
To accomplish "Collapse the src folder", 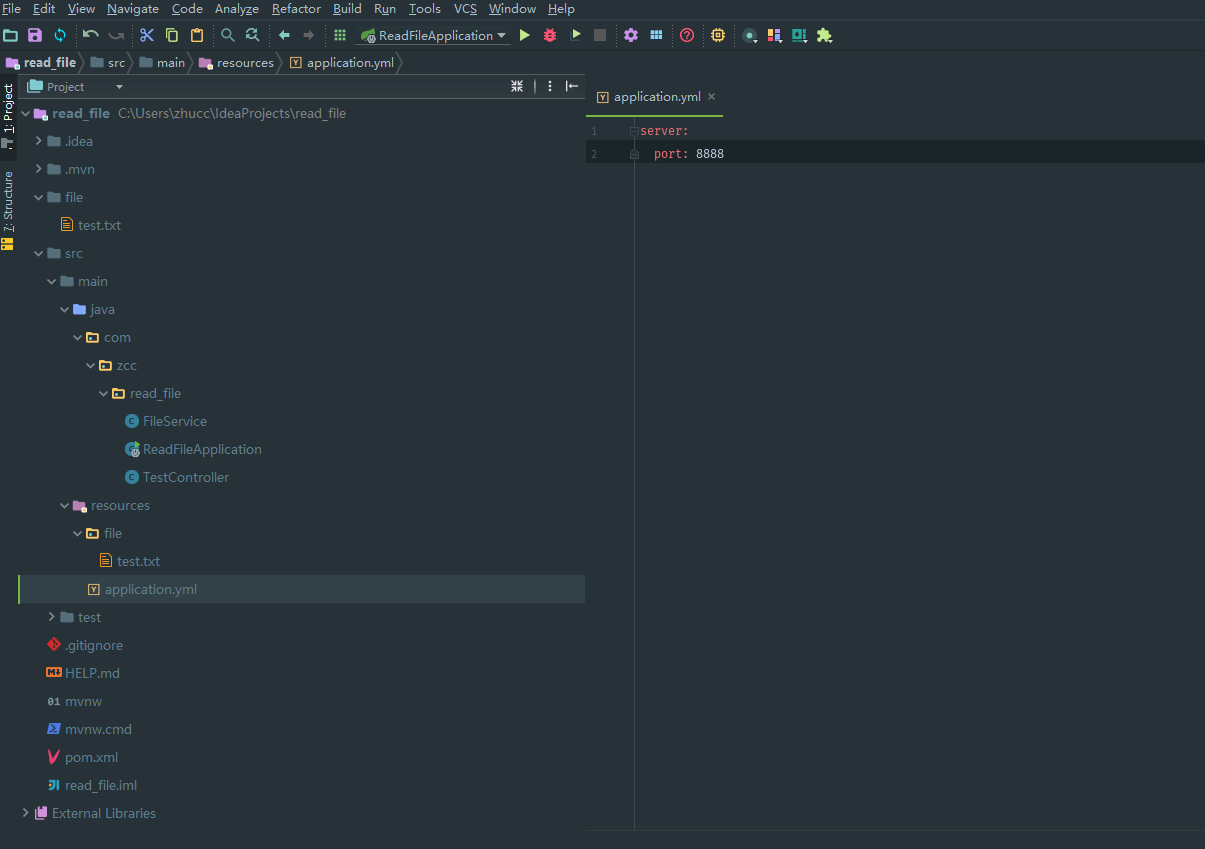I will (x=39, y=253).
